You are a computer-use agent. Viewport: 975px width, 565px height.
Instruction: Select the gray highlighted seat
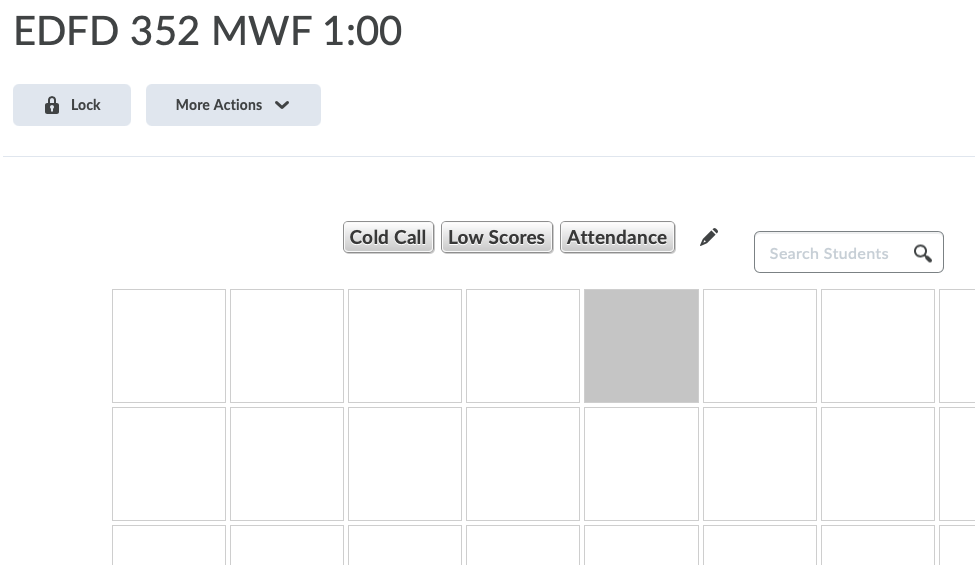tap(641, 346)
